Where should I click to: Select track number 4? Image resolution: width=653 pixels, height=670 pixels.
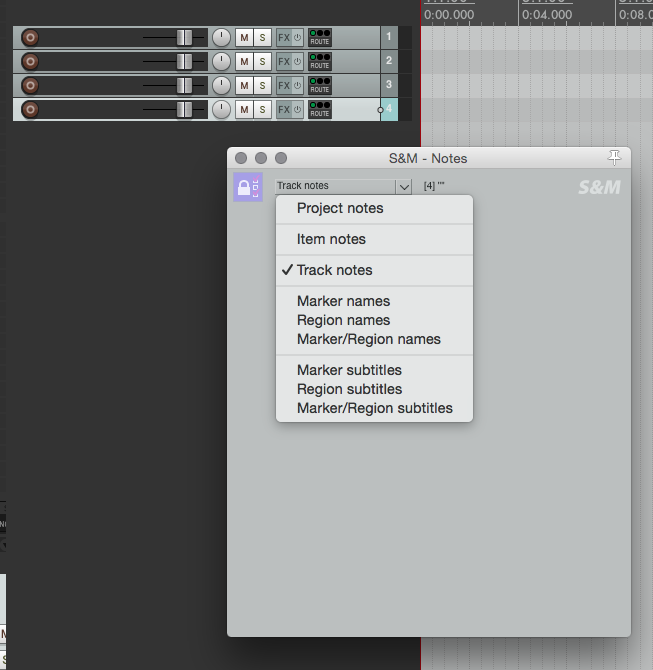coord(389,109)
